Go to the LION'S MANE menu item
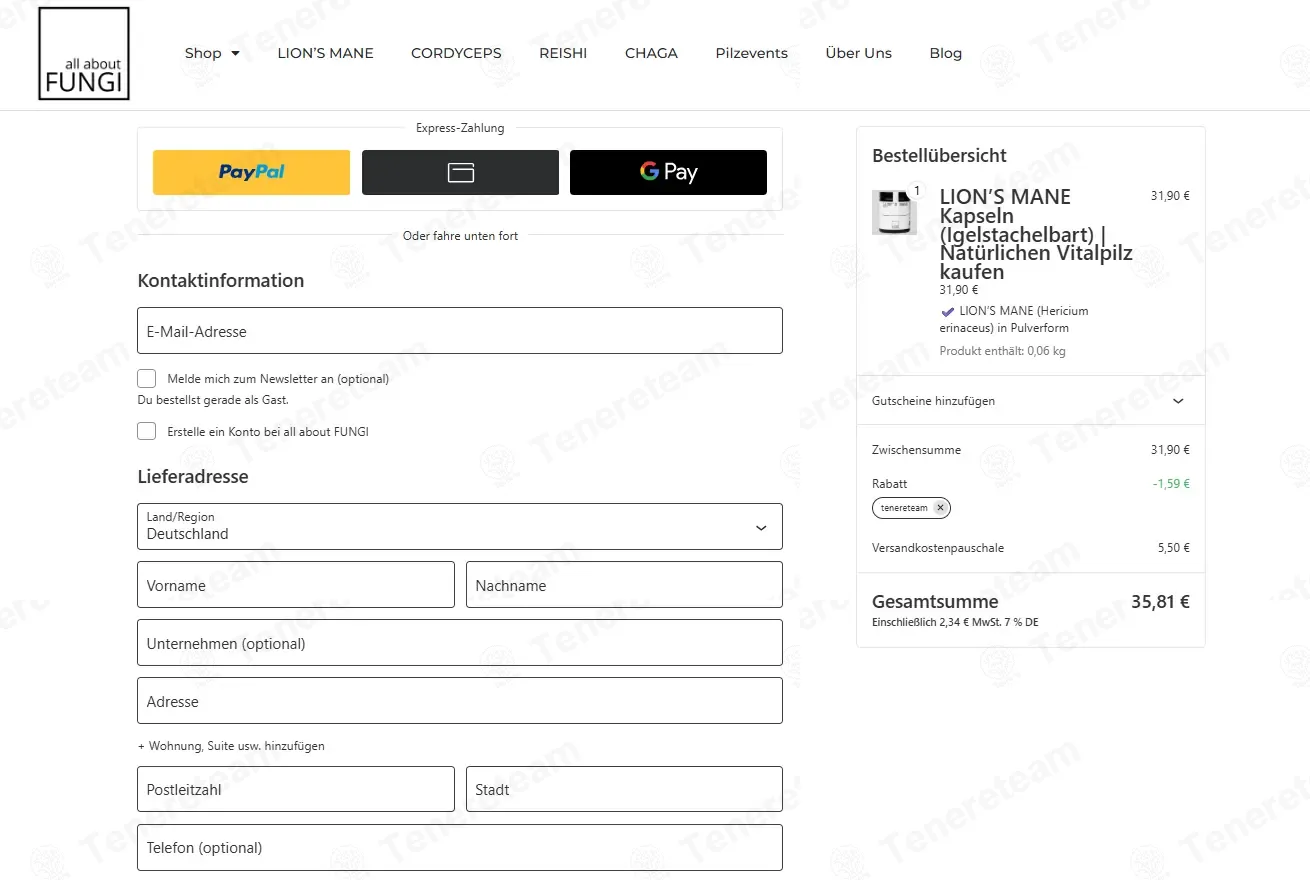The image size is (1310, 880). [x=325, y=53]
